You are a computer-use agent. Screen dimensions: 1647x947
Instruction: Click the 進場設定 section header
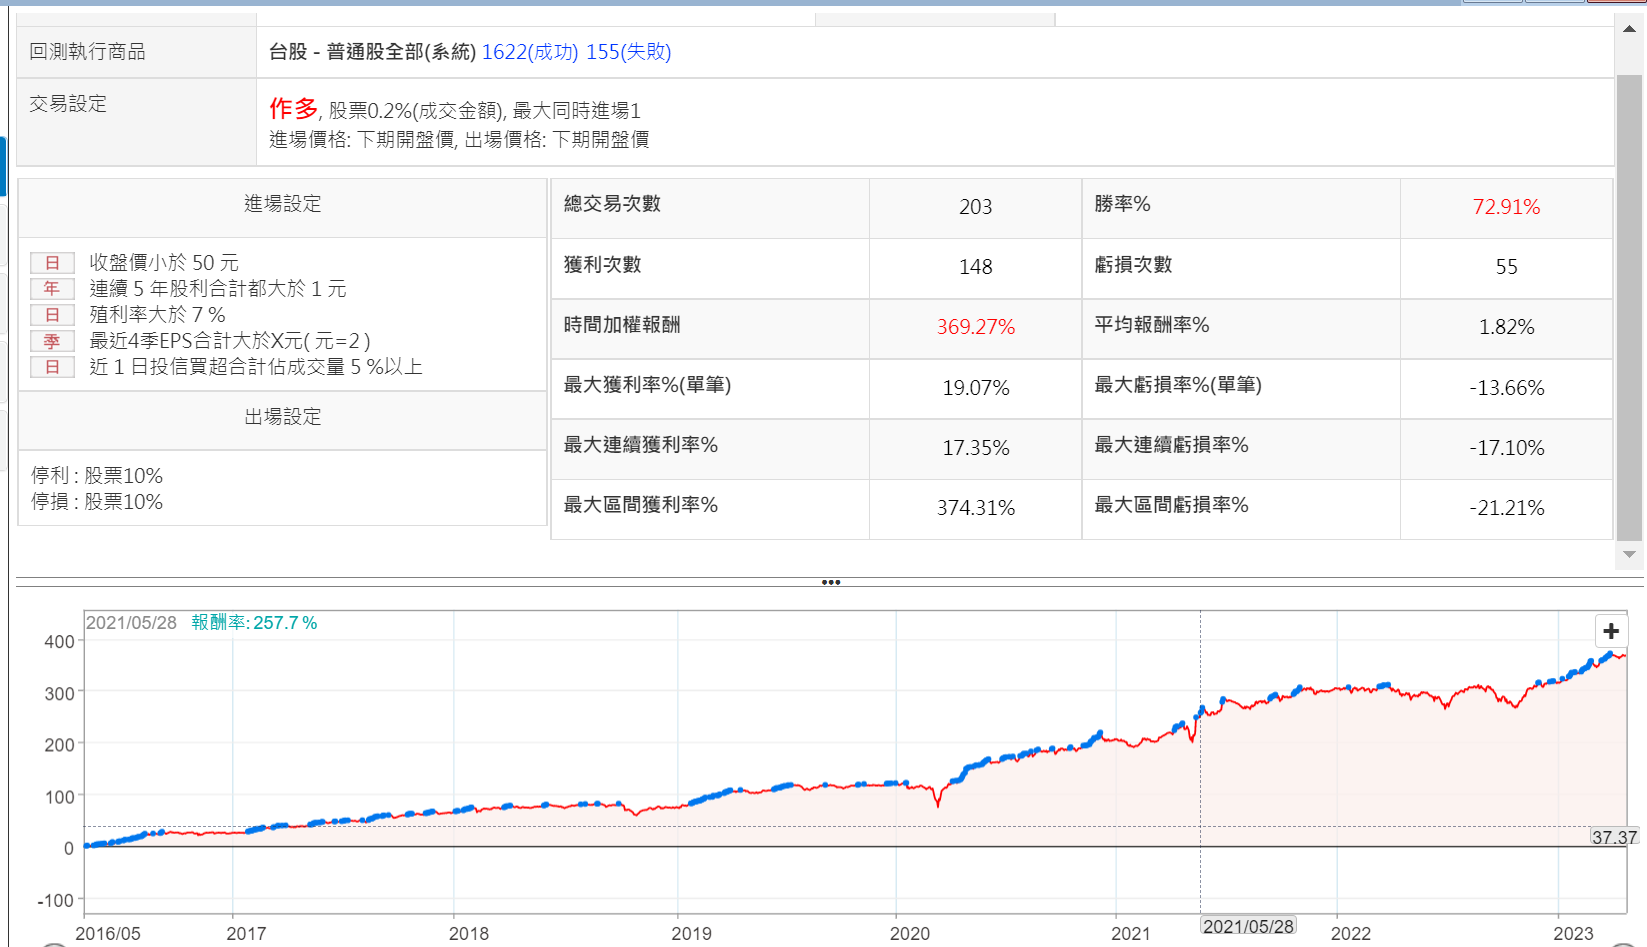(x=283, y=204)
